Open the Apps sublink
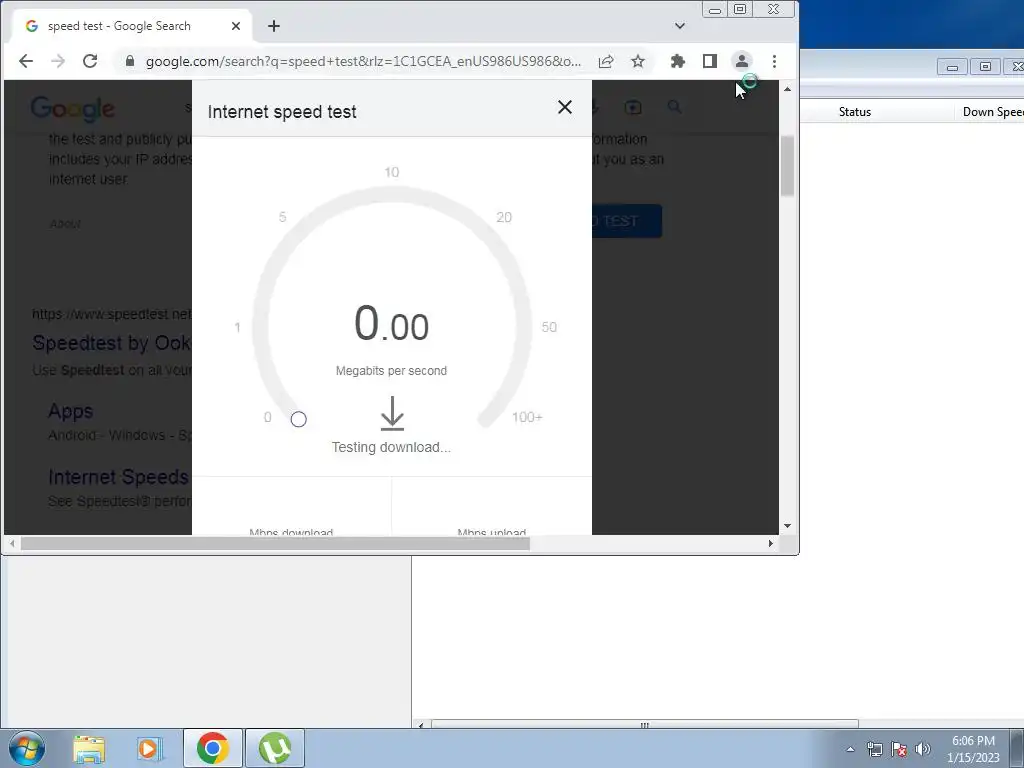 click(x=71, y=411)
